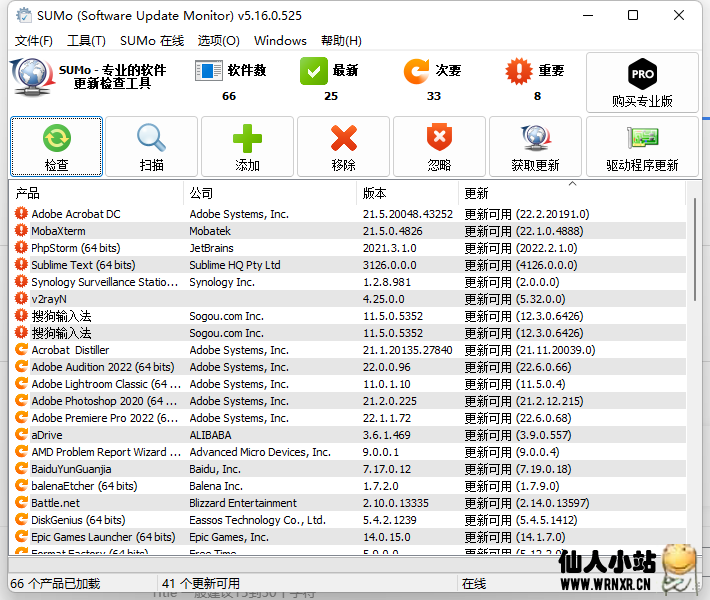Click orange icon beside Adobe Audition 2022

(x=21, y=366)
